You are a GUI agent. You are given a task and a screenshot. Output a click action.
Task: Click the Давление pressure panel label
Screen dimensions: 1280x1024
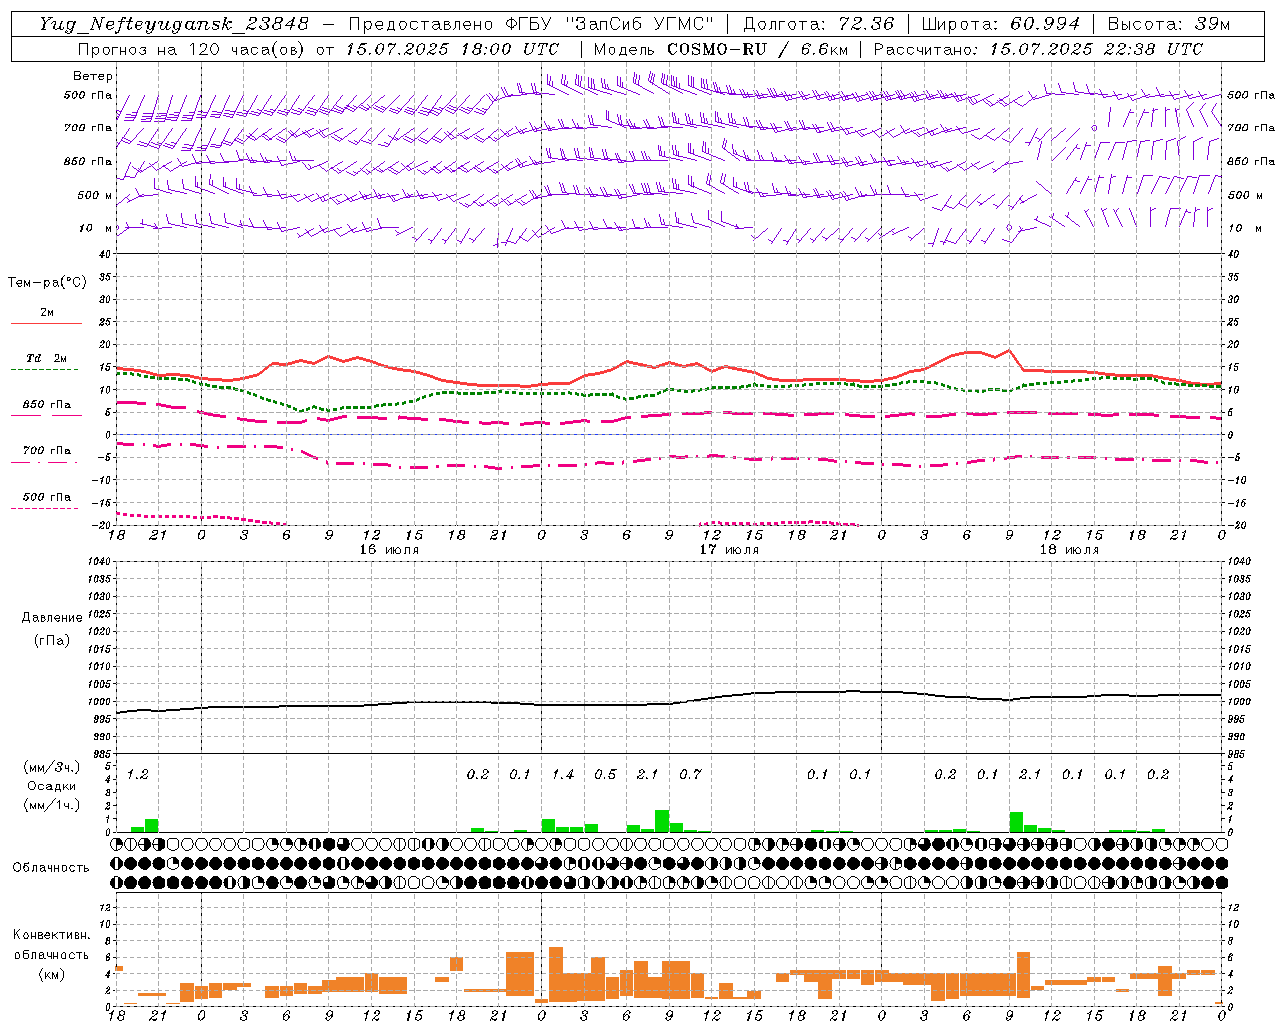pos(52,618)
